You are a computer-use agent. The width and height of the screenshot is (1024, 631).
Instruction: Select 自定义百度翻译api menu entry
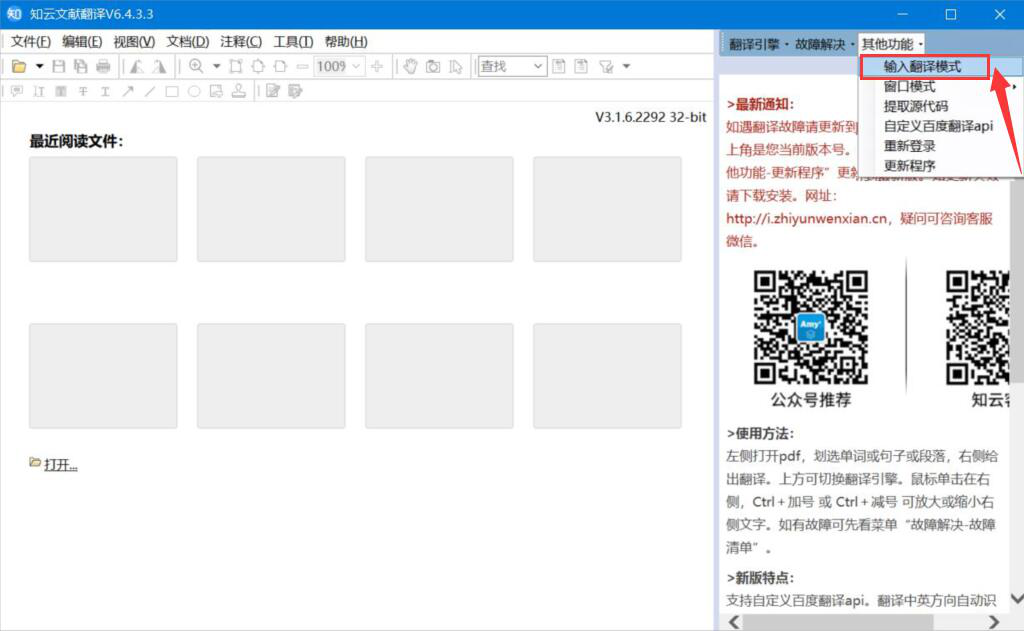[x=940, y=126]
